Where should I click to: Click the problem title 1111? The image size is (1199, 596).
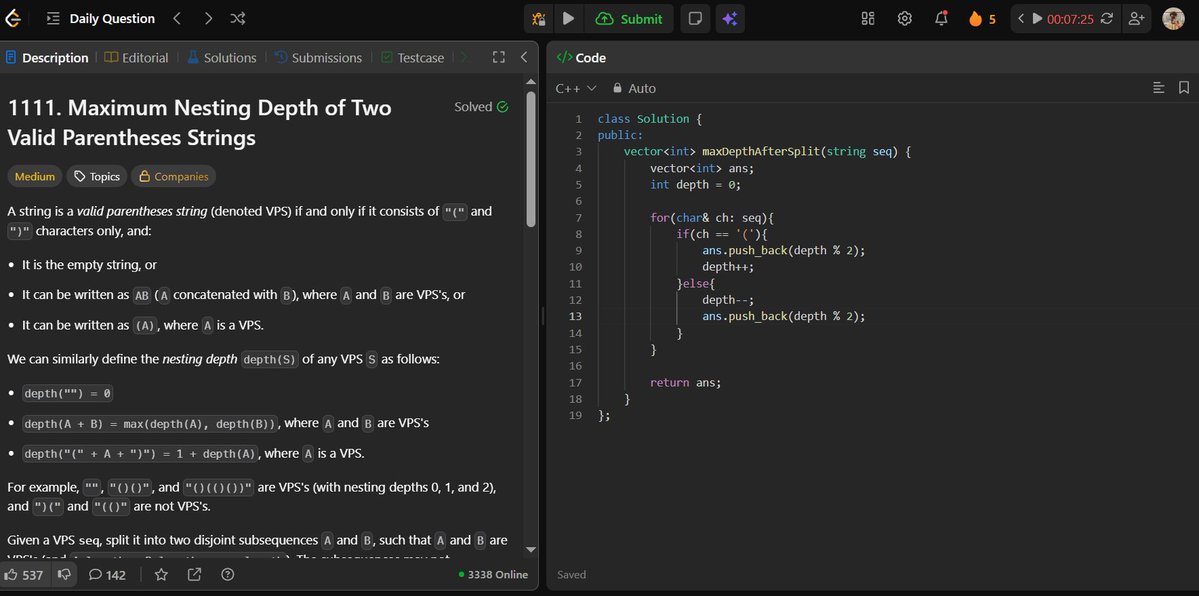[200, 122]
